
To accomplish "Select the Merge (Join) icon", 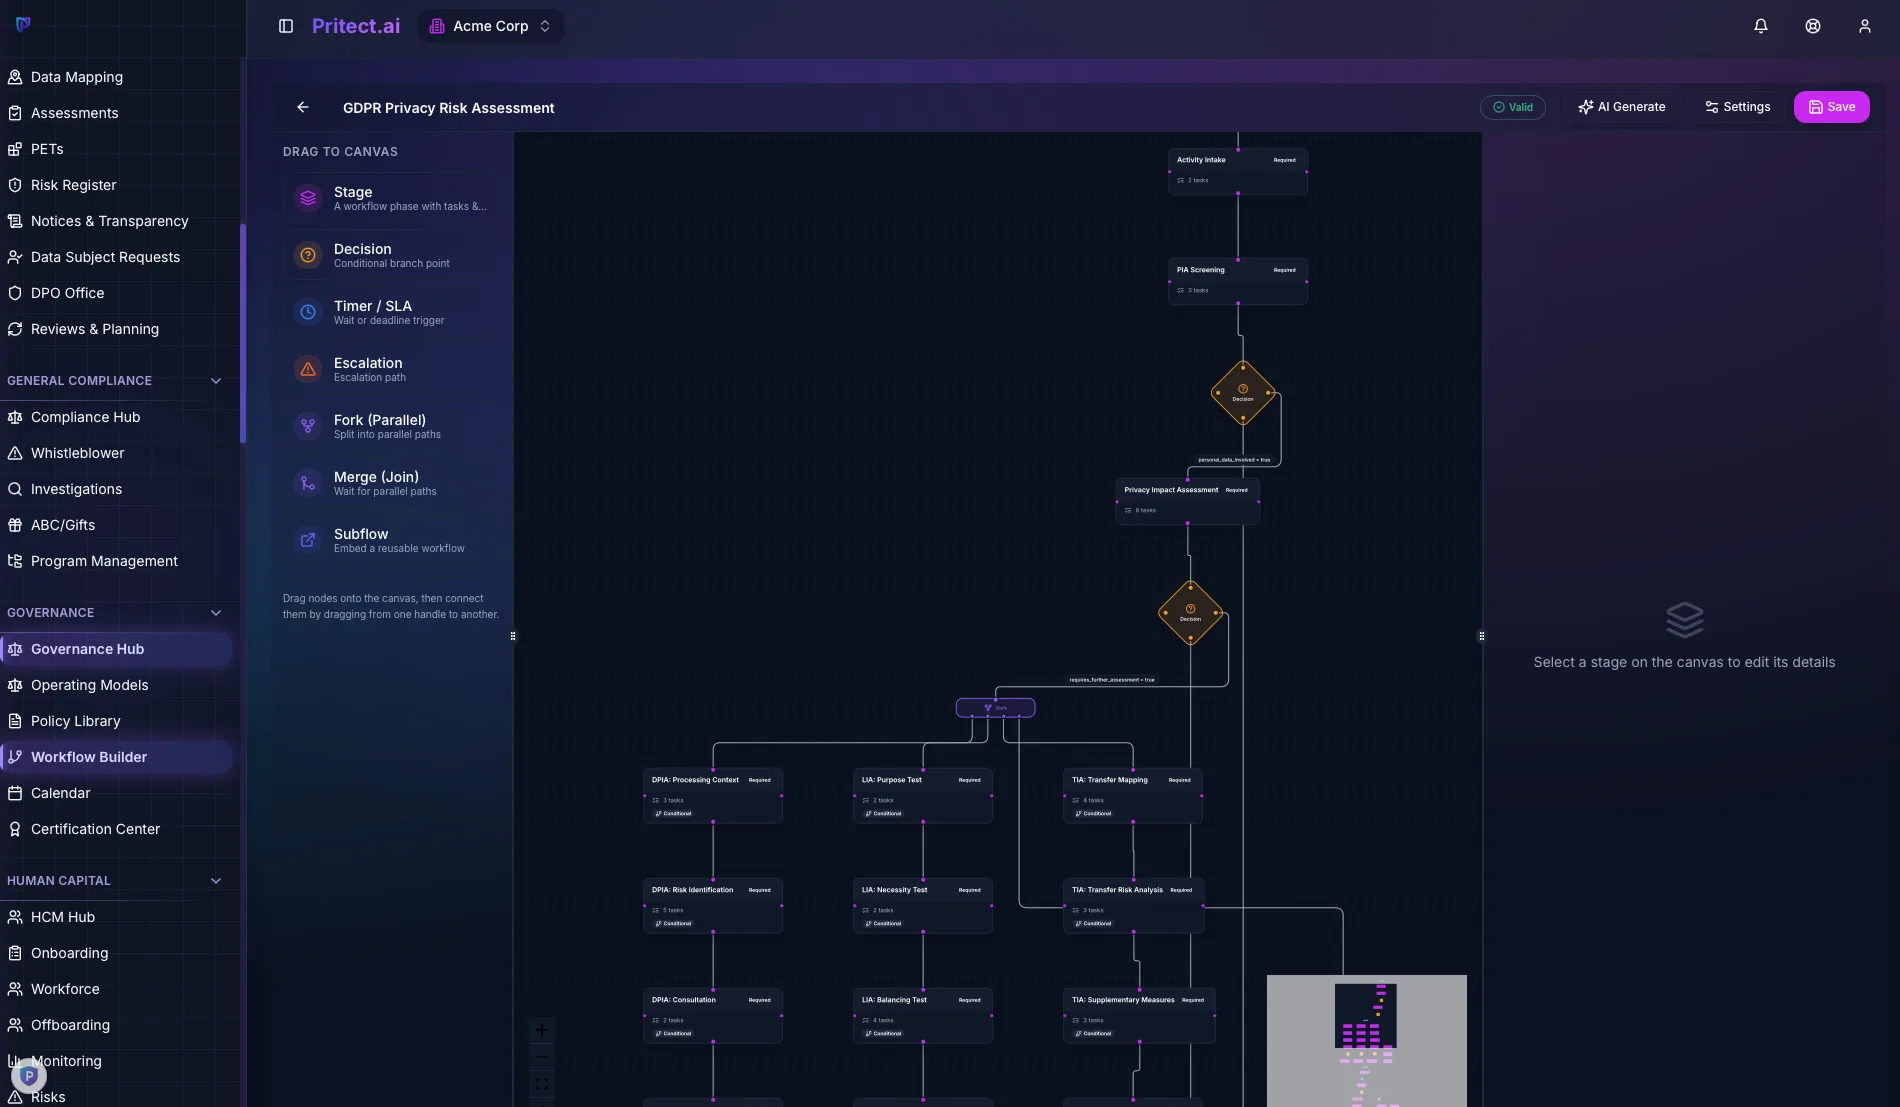I will coord(308,483).
